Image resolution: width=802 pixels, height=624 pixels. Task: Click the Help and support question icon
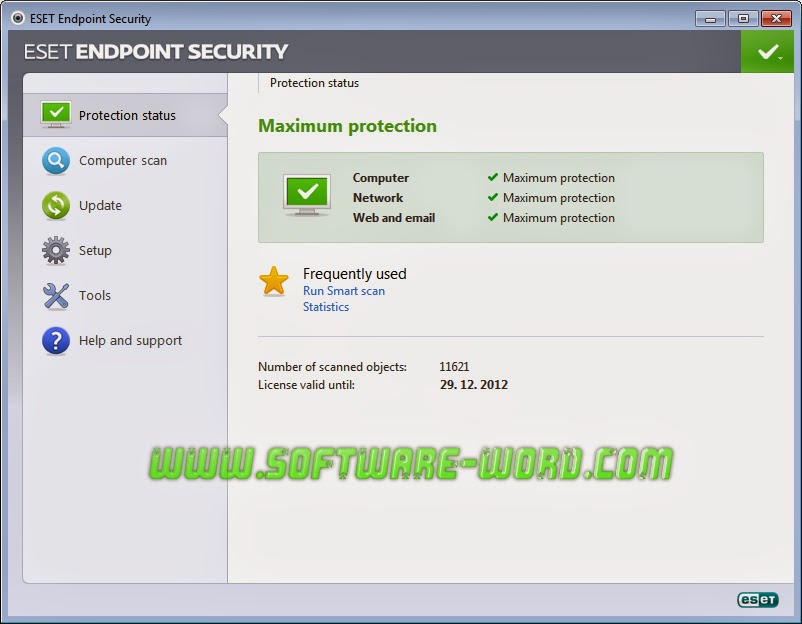(x=56, y=341)
